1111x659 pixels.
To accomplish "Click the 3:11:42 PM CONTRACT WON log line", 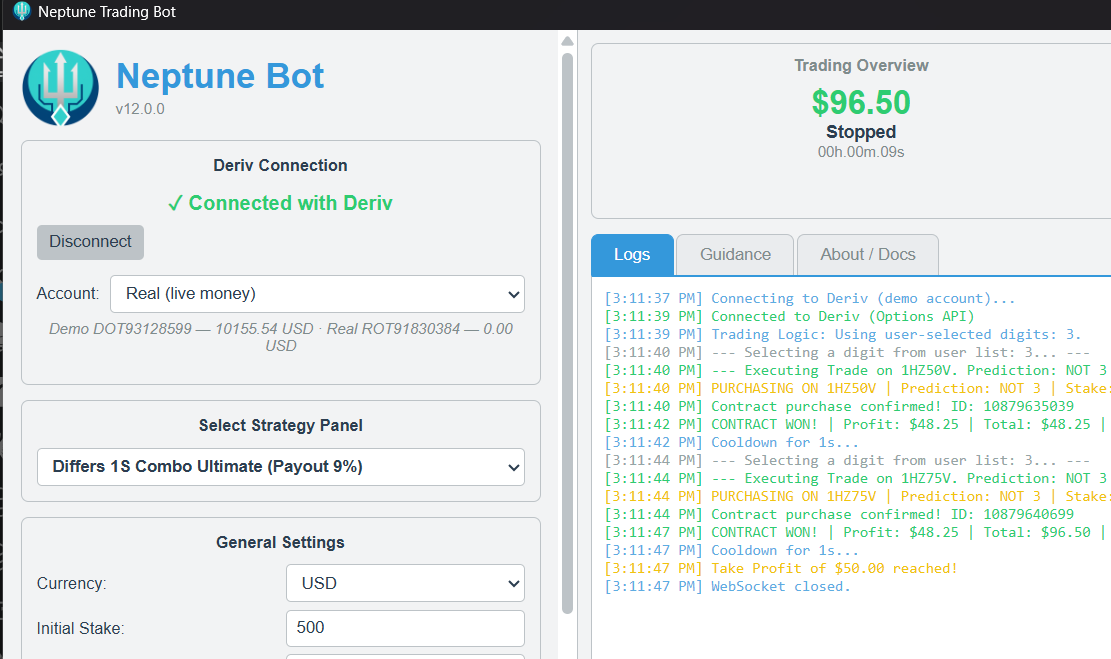I will pyautogui.click(x=857, y=424).
